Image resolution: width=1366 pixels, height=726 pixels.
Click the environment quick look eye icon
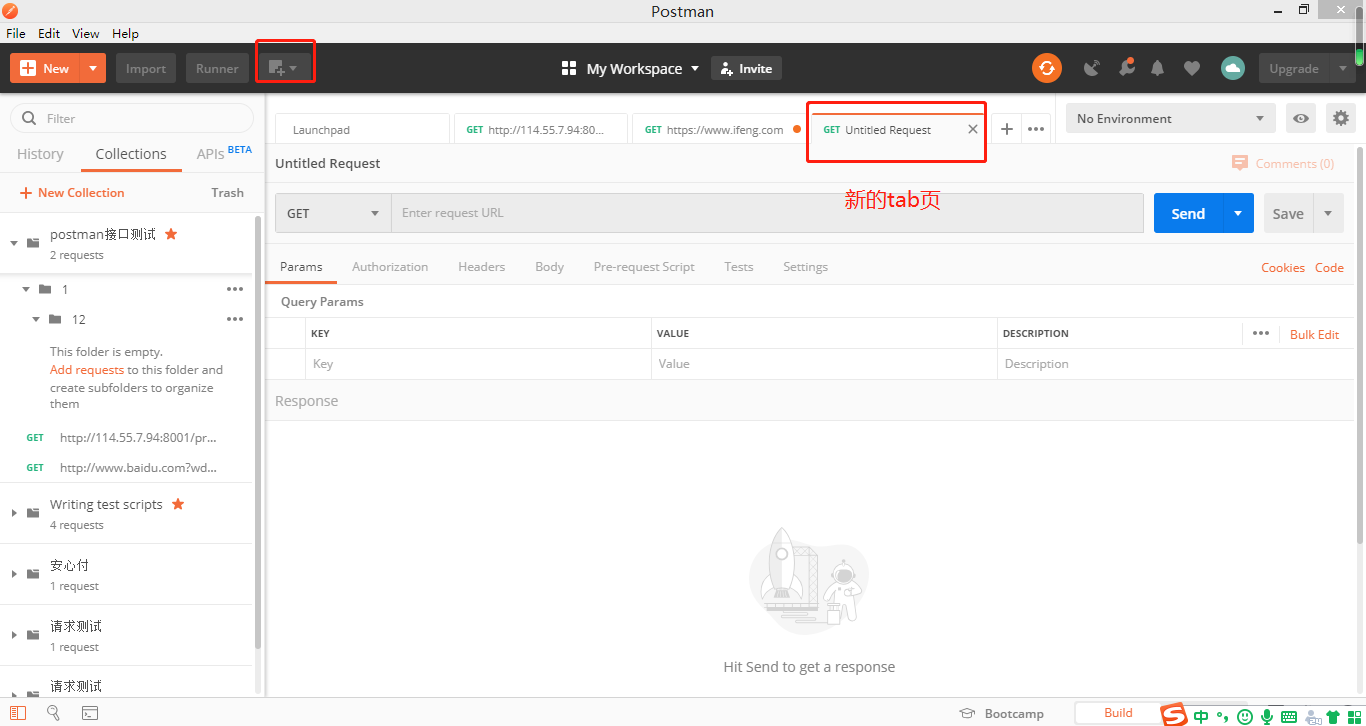coord(1301,118)
